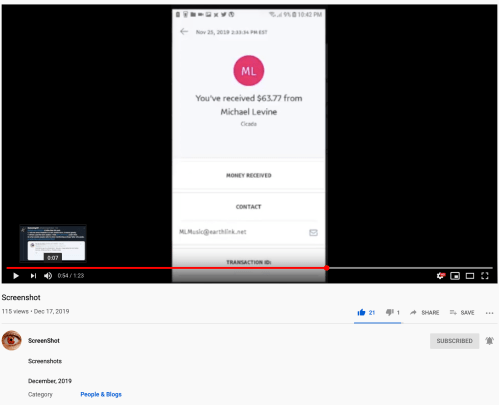The height and width of the screenshot is (405, 499).
Task: Click the Michael Levine name text
Action: coord(249,112)
